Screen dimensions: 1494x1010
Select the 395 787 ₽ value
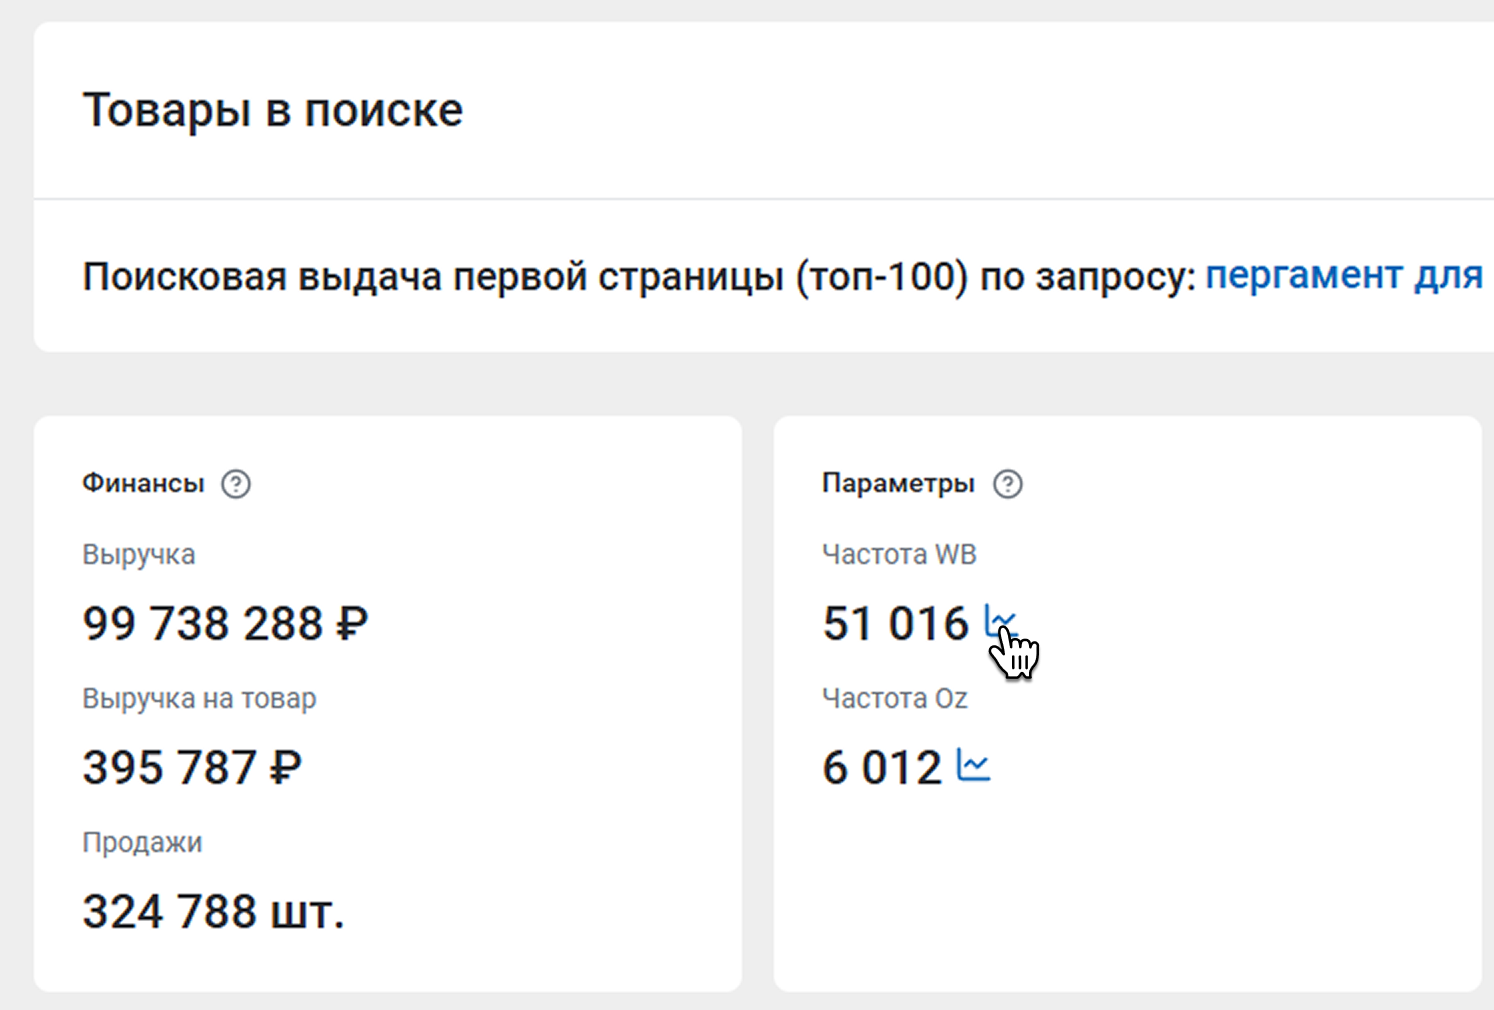coord(192,768)
